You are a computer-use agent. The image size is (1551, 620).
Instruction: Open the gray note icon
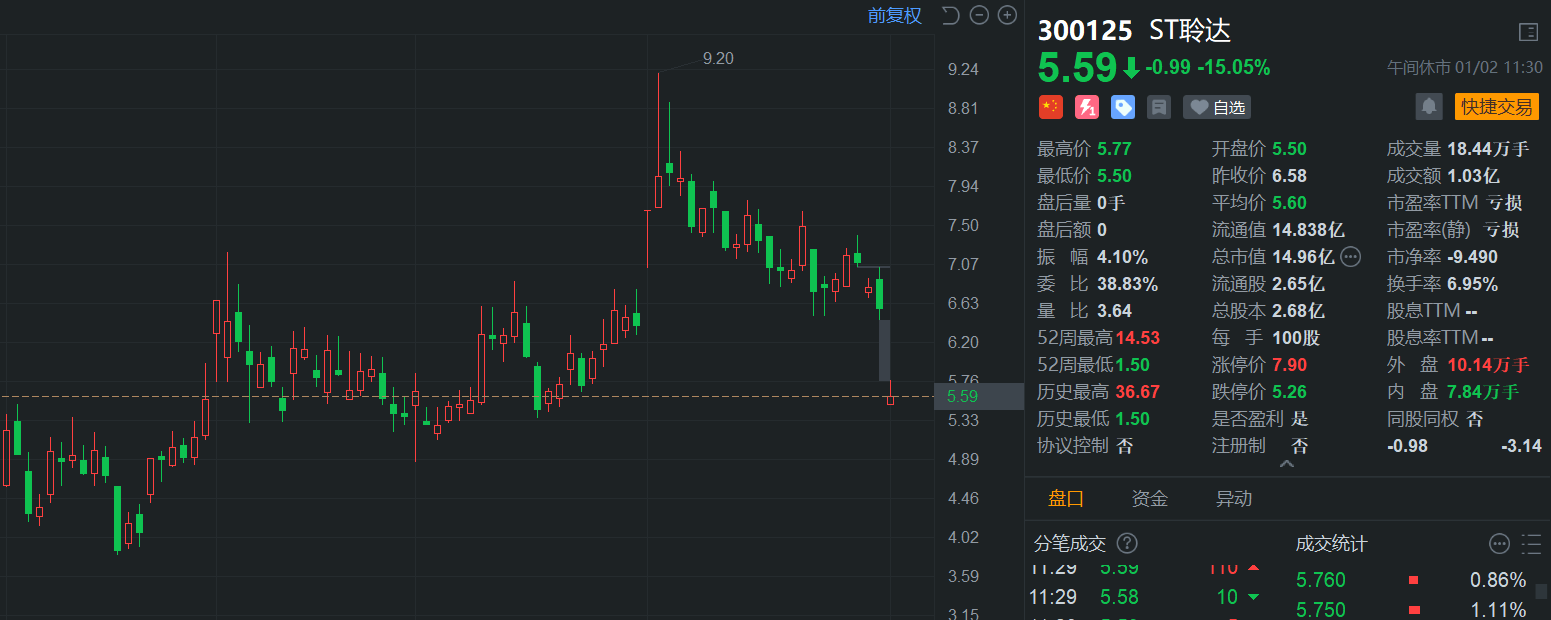(x=1159, y=107)
